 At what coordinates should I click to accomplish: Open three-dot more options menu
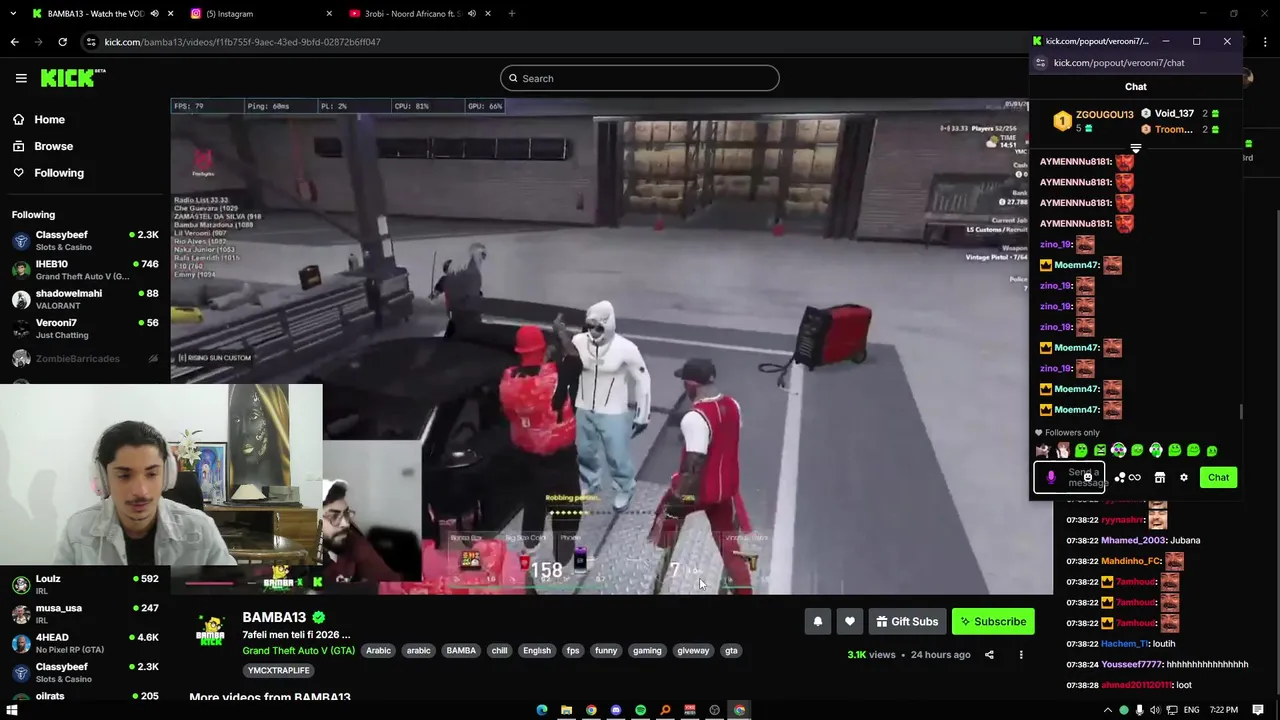[1021, 655]
